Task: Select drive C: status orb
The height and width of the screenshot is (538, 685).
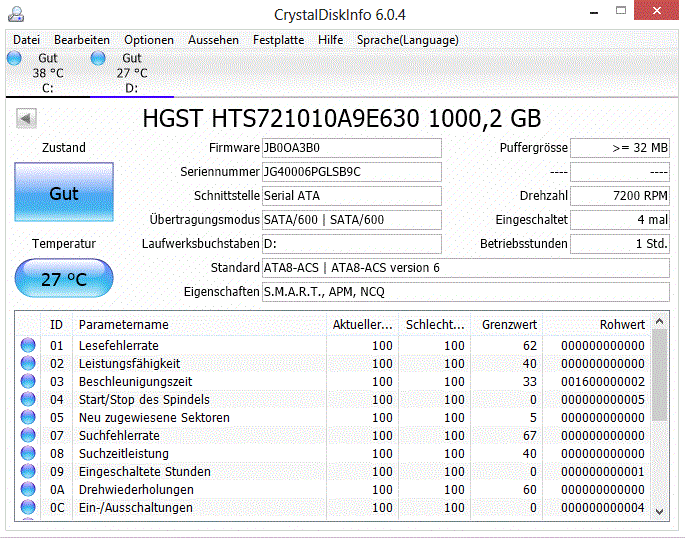Action: 14,58
